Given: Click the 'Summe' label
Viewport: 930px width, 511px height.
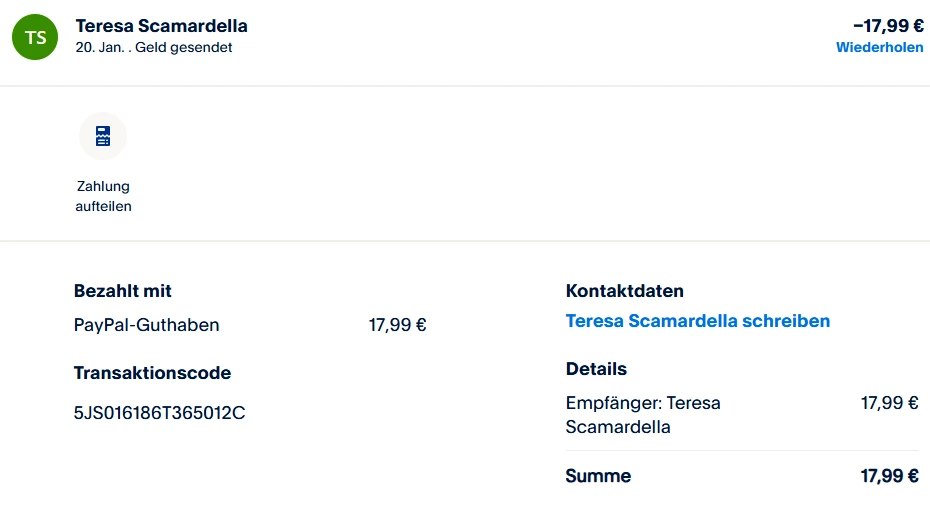Looking at the screenshot, I should 598,476.
